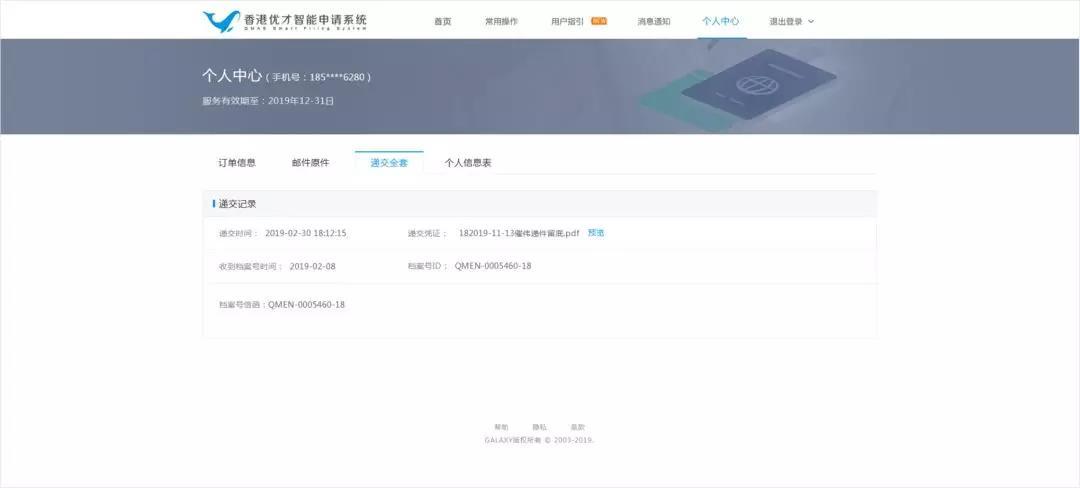Click the 预览 link beside the PDF
The width and height of the screenshot is (1080, 488).
pos(596,233)
